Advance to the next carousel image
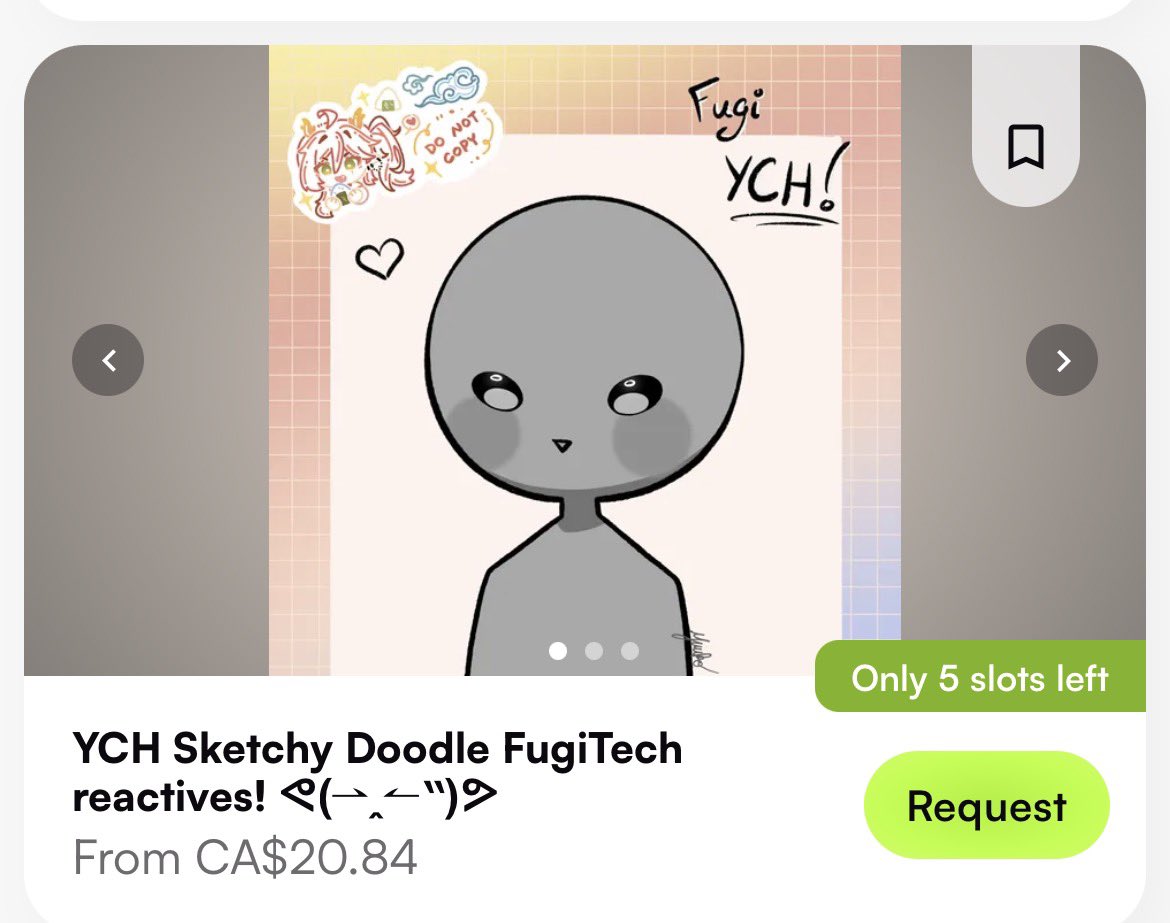1170x923 pixels. point(1062,360)
